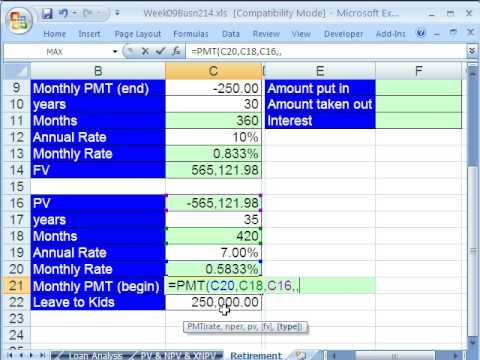Click the cell showing 360 months
Viewport: 480px width, 360px height.
click(x=213, y=121)
